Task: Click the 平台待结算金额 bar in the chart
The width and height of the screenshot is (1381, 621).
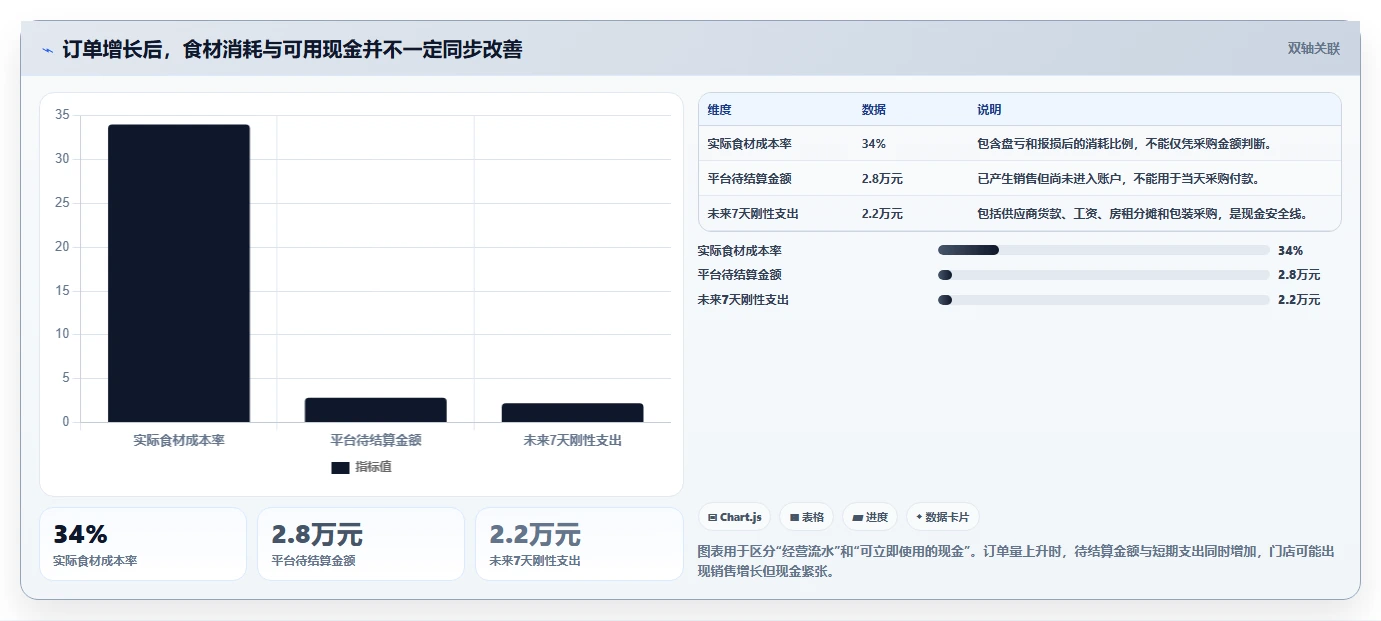Action: click(376, 410)
